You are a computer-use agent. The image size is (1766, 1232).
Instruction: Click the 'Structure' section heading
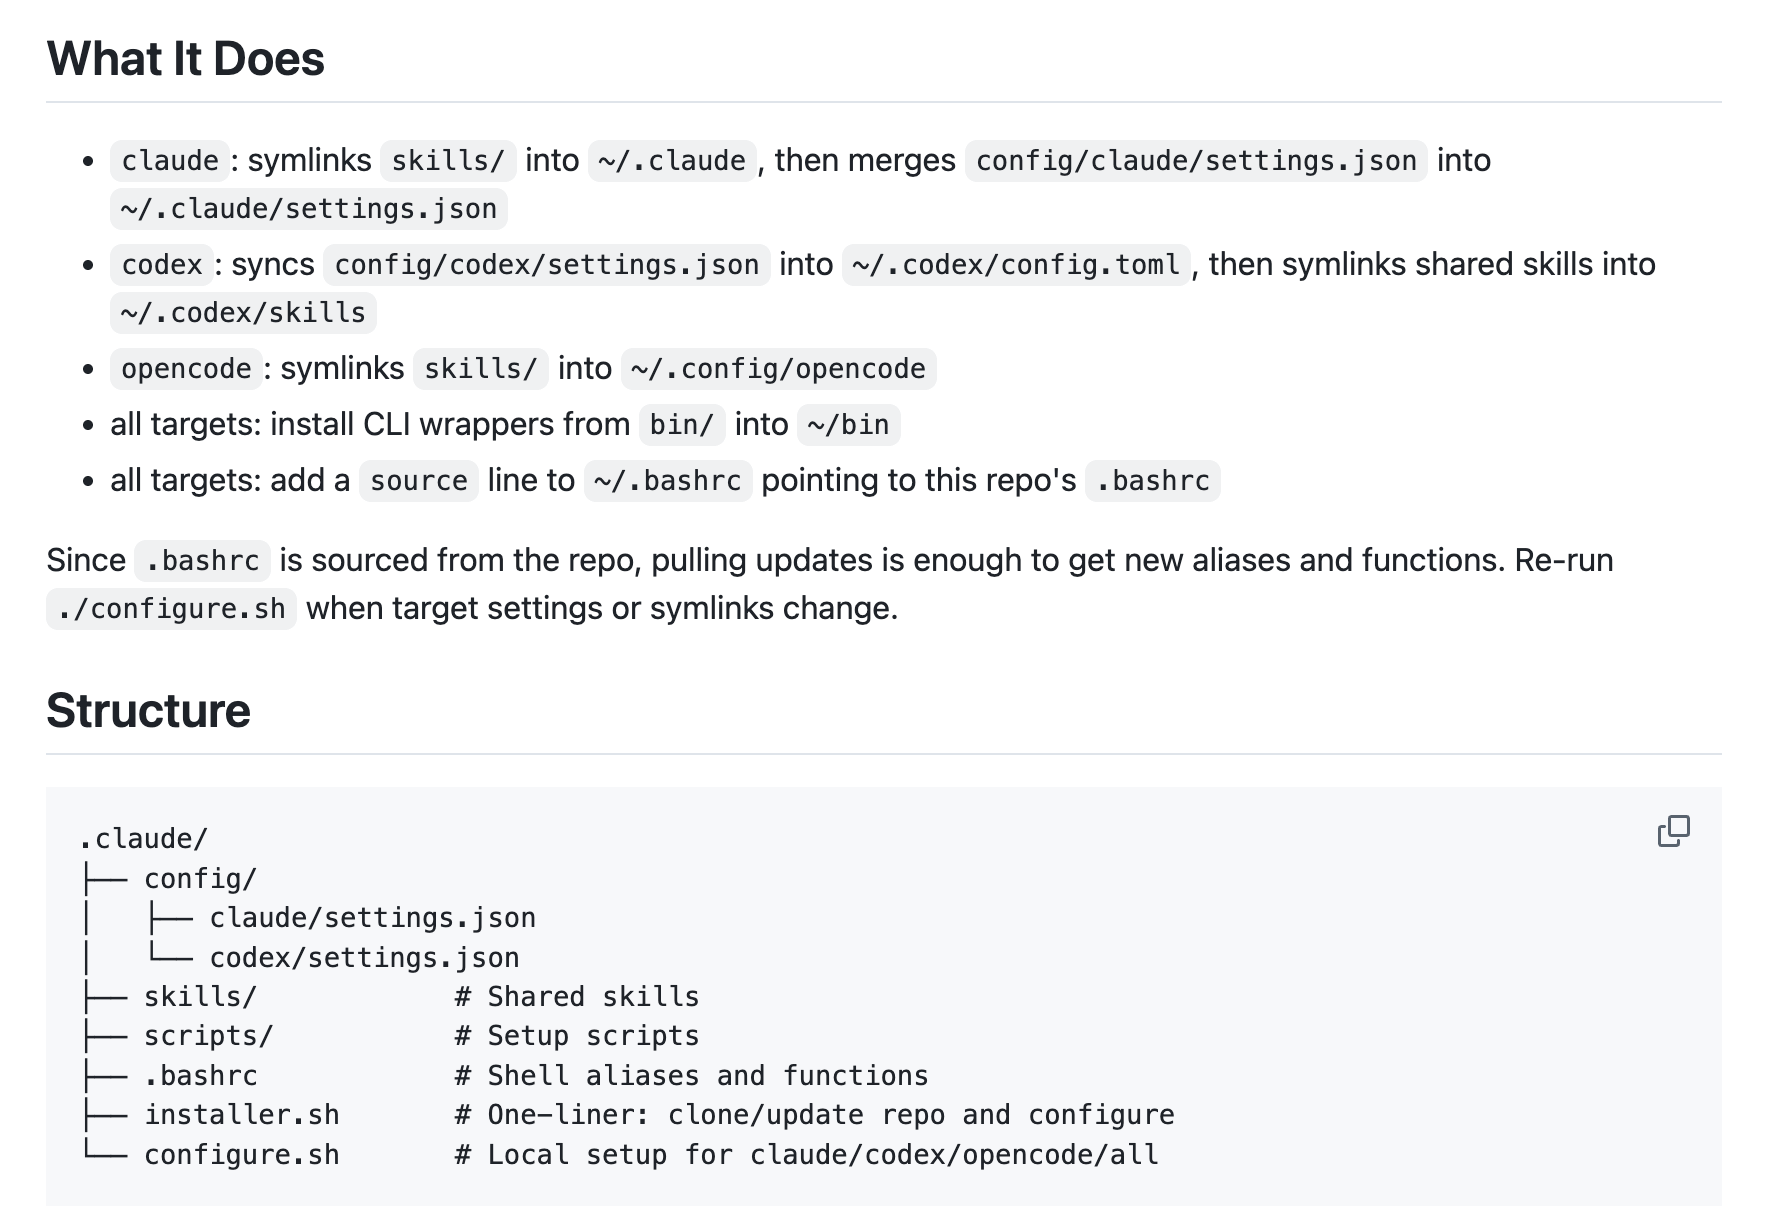pos(148,711)
